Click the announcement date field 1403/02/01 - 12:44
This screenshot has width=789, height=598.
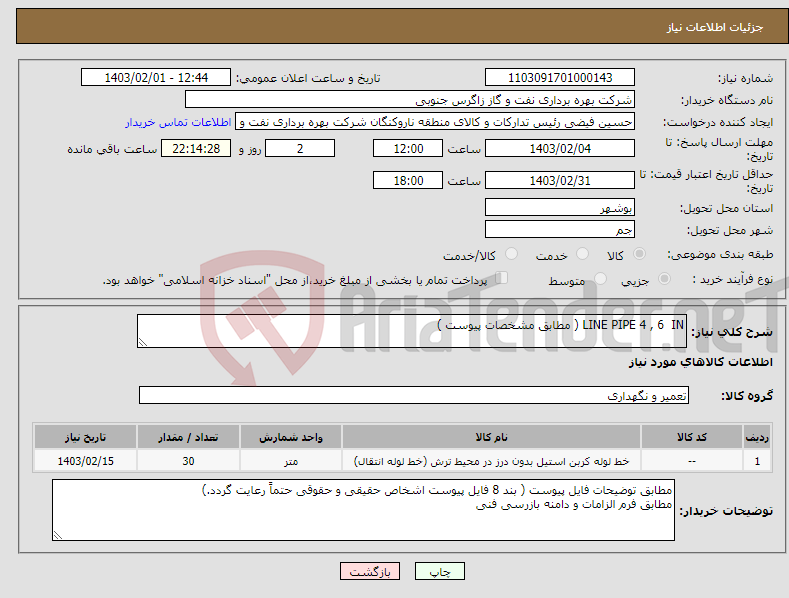(156, 78)
